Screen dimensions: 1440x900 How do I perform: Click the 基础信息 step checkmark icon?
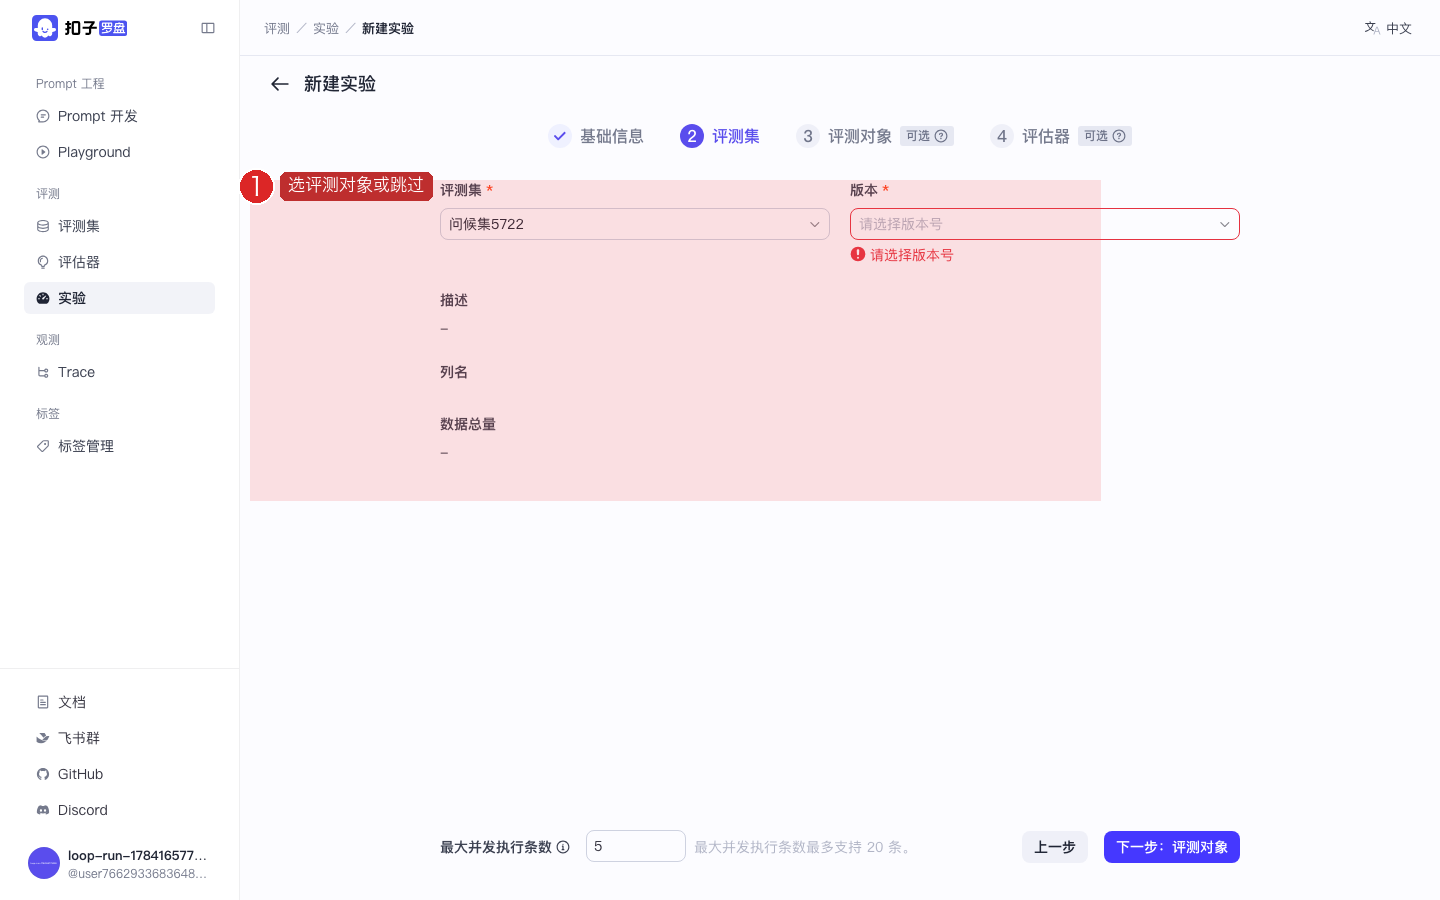[x=560, y=136]
